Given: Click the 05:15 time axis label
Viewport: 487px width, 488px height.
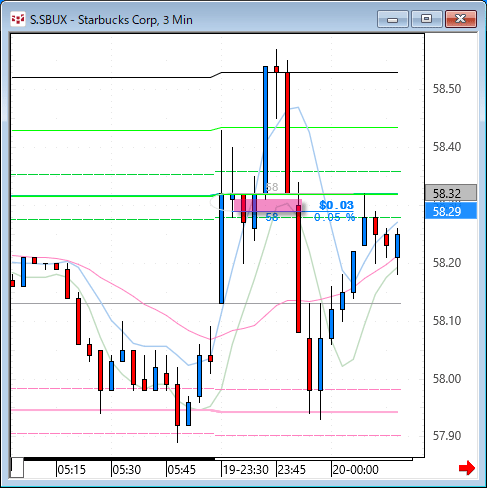Looking at the screenshot, I should tap(72, 470).
